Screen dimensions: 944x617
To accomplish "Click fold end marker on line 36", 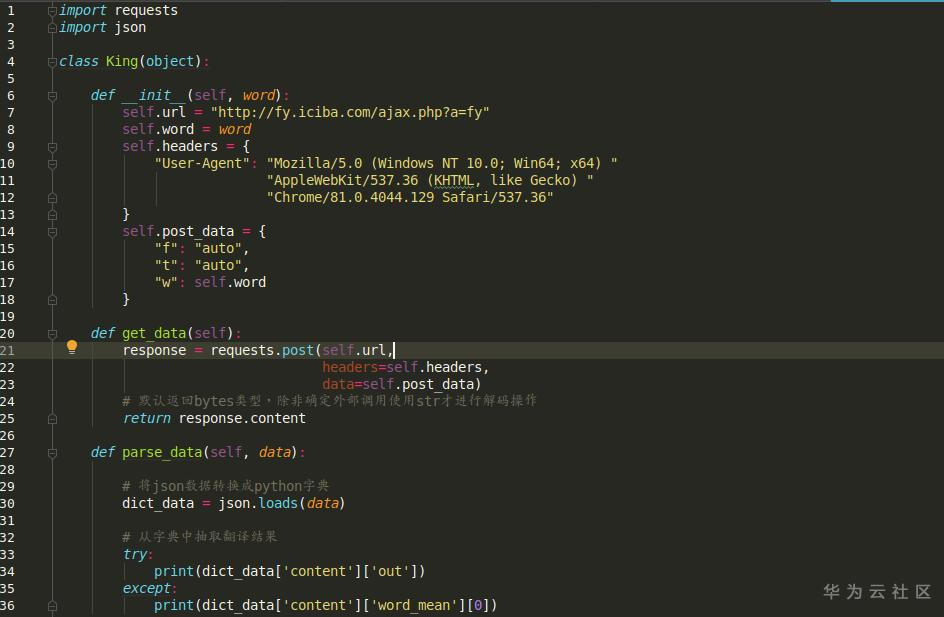I will pos(52,606).
